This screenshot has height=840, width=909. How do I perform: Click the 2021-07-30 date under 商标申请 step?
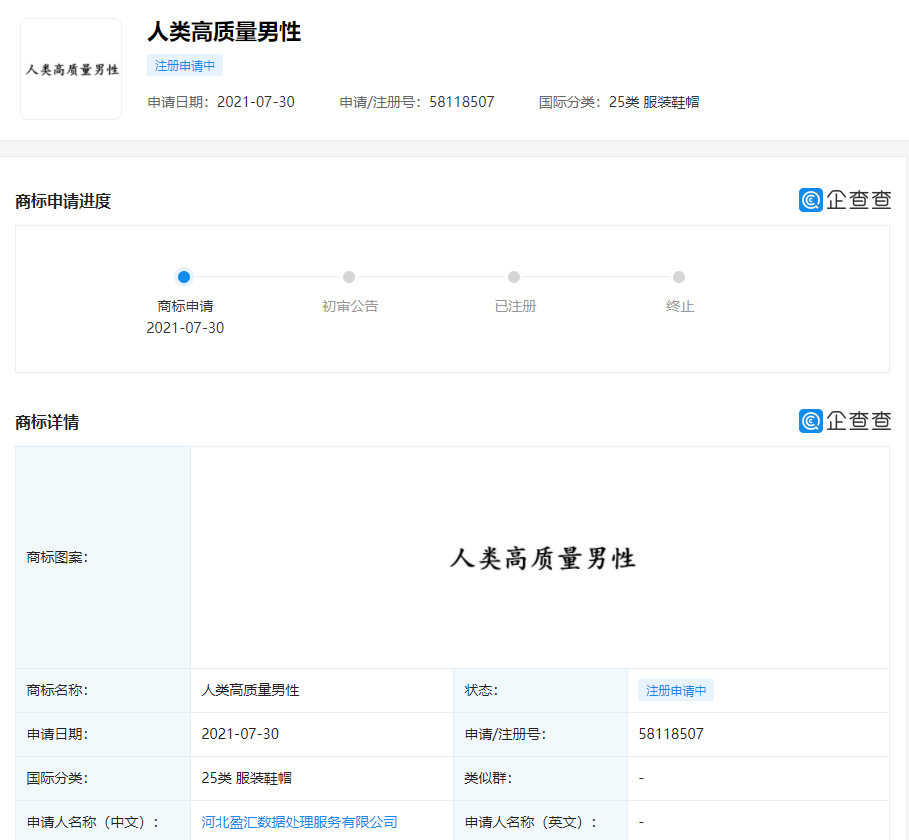tap(185, 328)
